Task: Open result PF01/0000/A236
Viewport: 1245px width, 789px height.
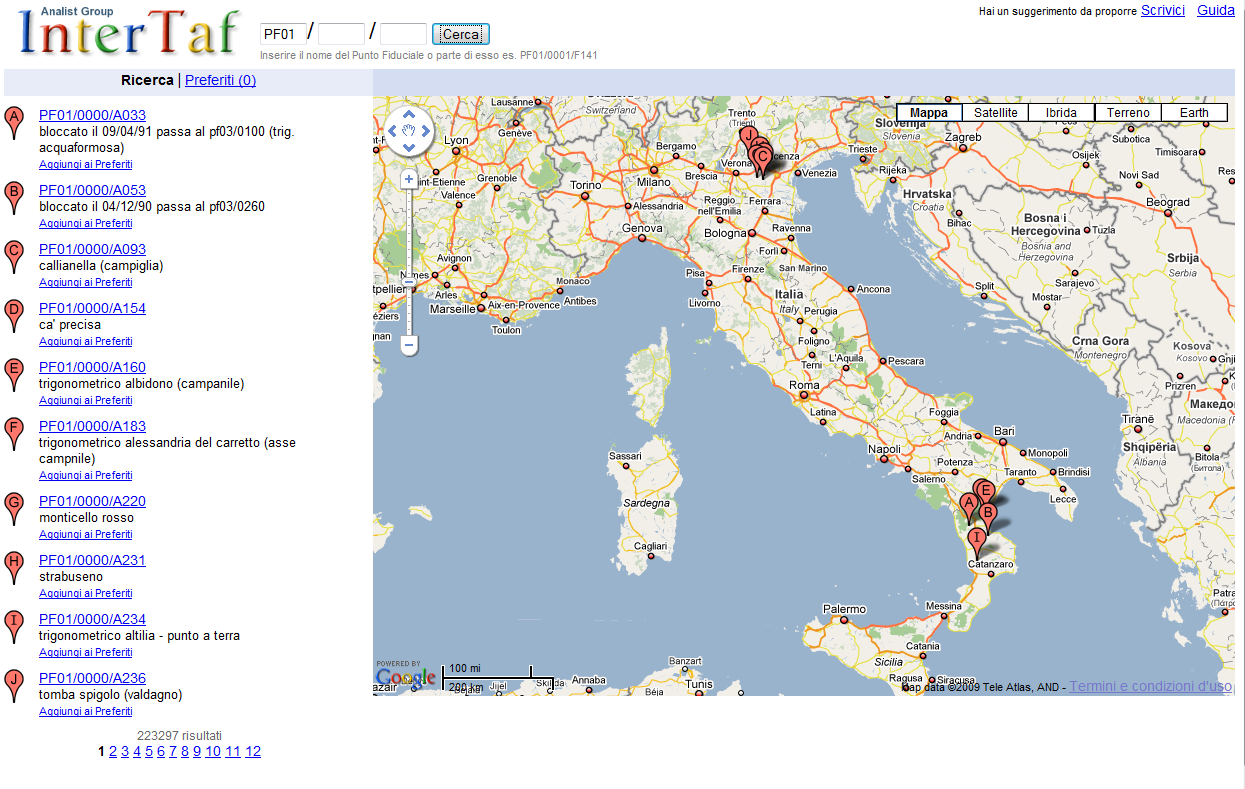Action: click(x=92, y=678)
